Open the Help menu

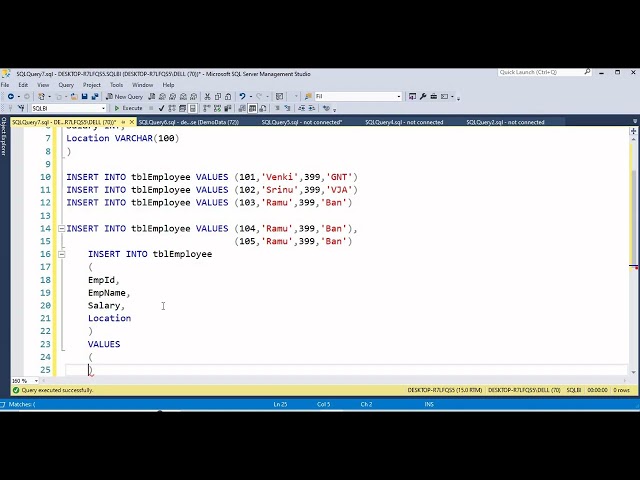click(168, 85)
